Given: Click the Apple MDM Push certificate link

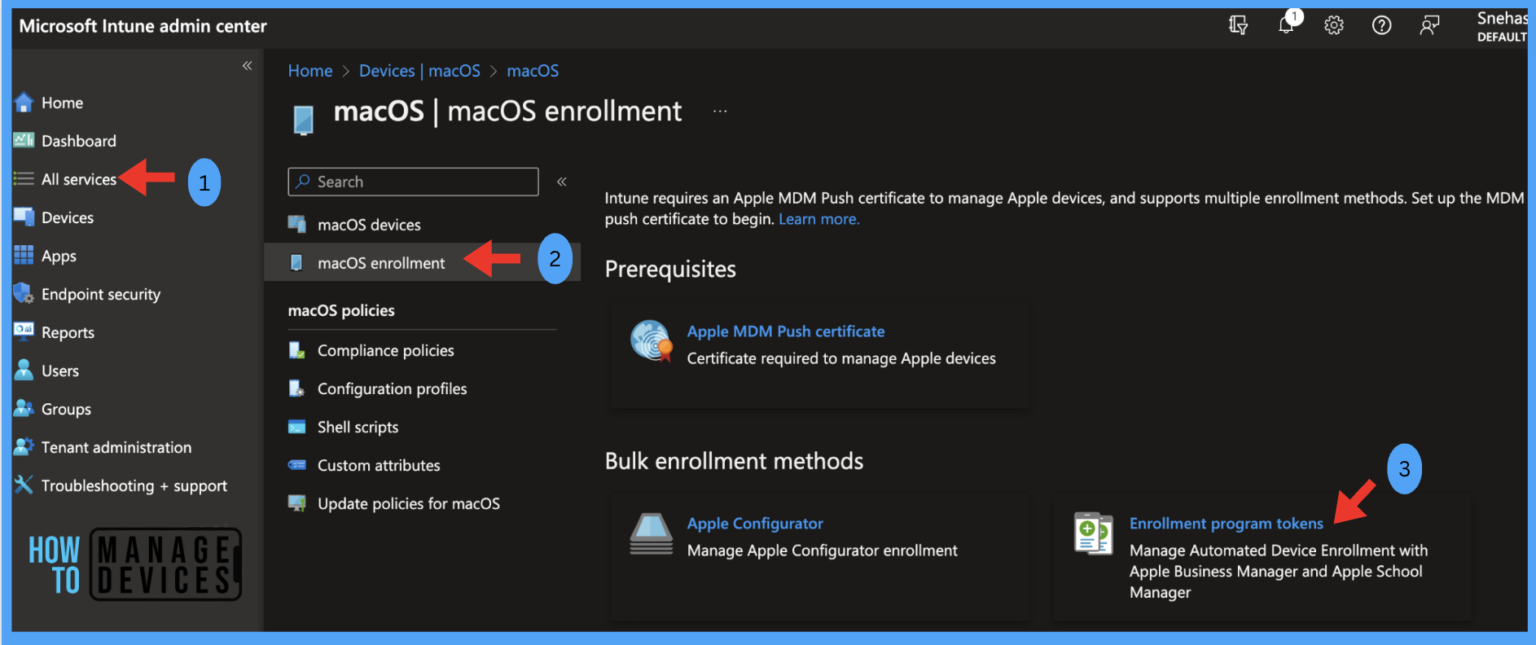Looking at the screenshot, I should pyautogui.click(x=785, y=331).
